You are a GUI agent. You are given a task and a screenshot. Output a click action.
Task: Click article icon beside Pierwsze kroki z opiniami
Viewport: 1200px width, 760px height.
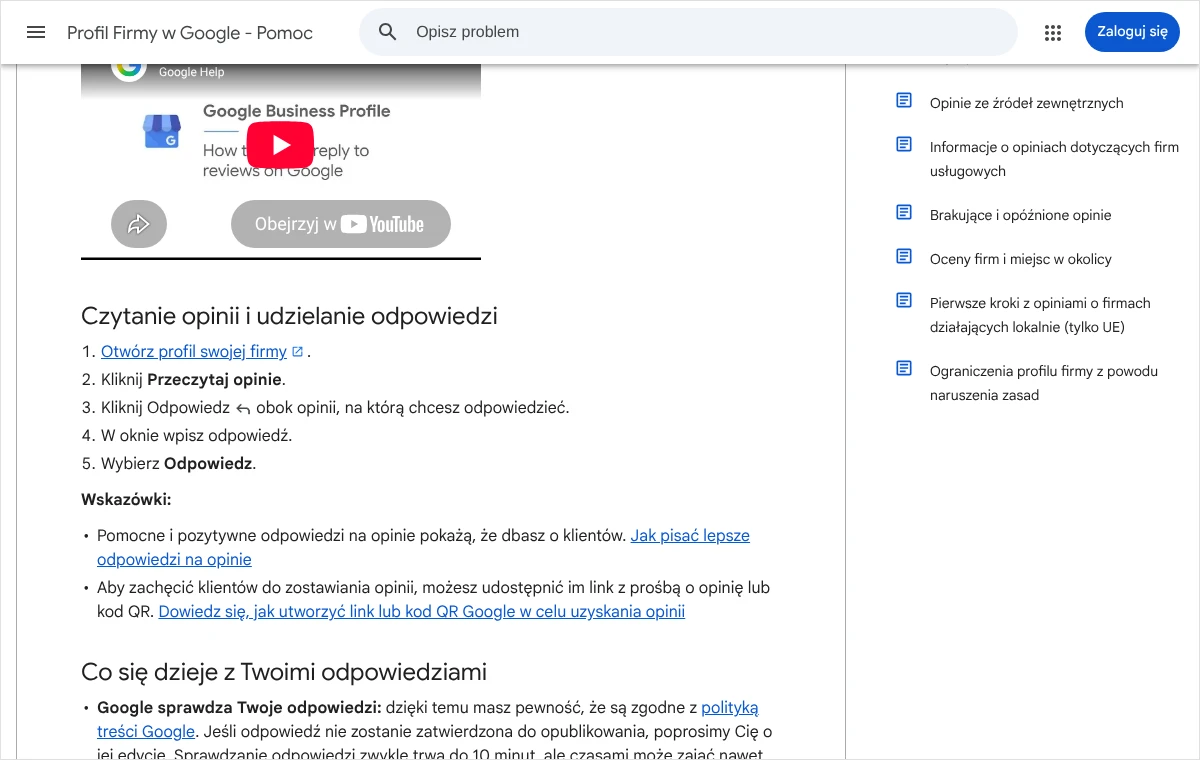pyautogui.click(x=904, y=301)
